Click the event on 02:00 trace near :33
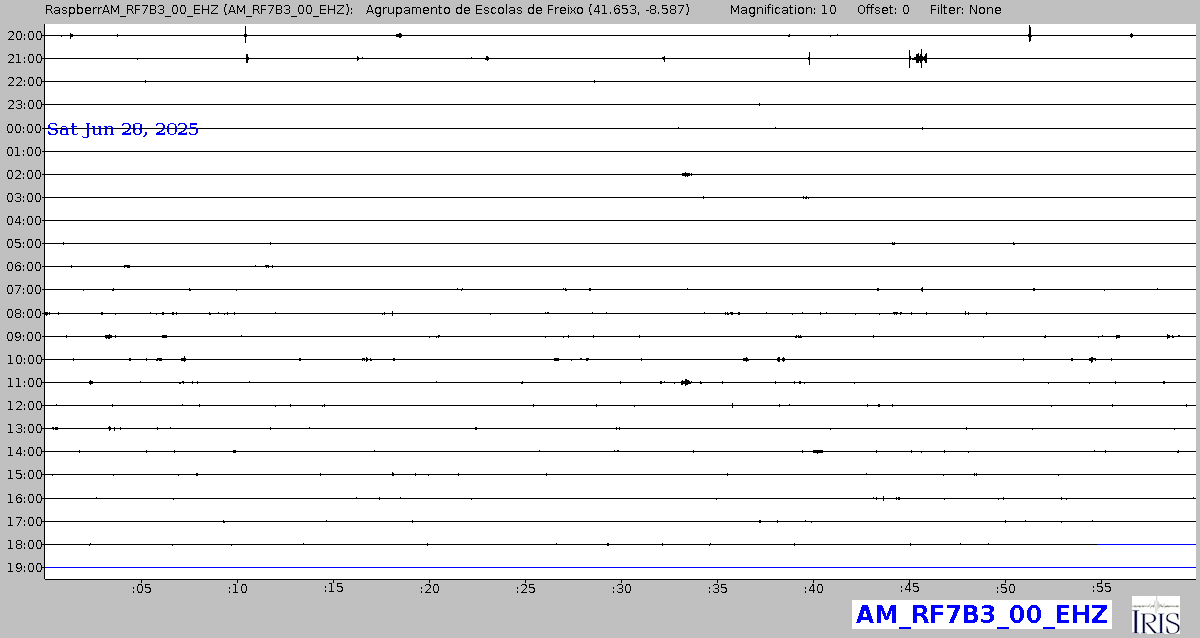 point(686,174)
